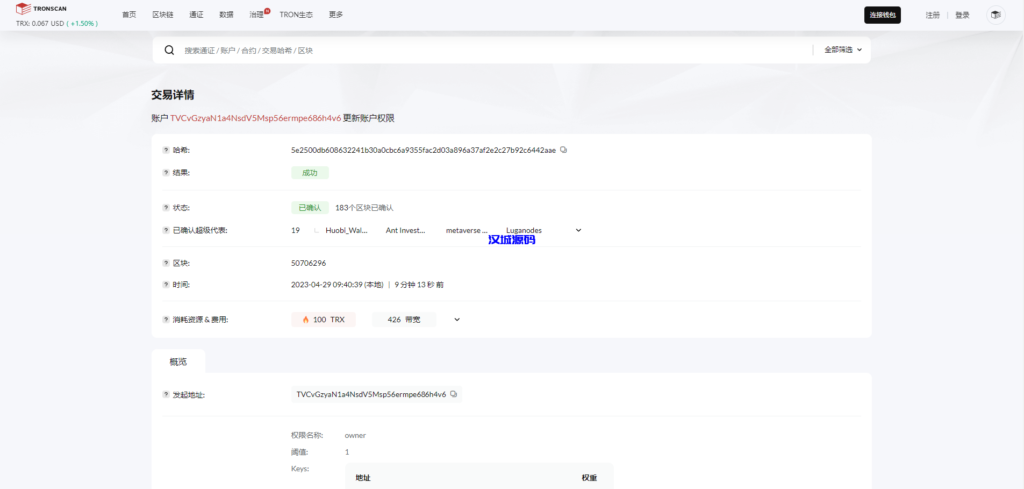The height and width of the screenshot is (489, 1024).
Task: Click the 183个区块已确认 text
Action: 364,208
